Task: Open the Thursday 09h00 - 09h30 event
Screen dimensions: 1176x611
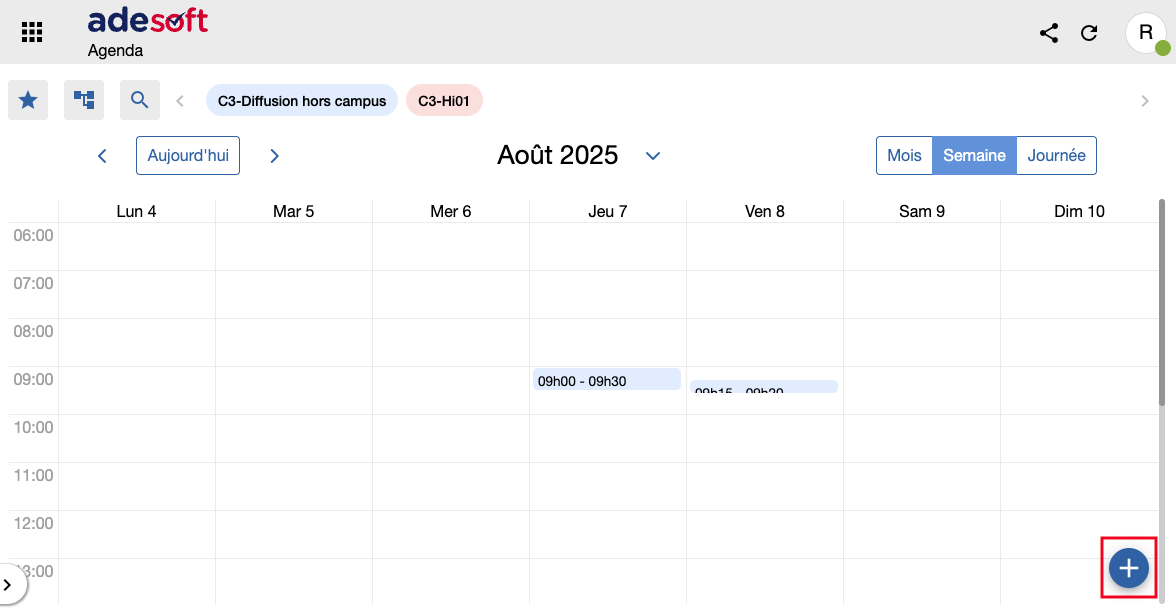Action: [607, 380]
